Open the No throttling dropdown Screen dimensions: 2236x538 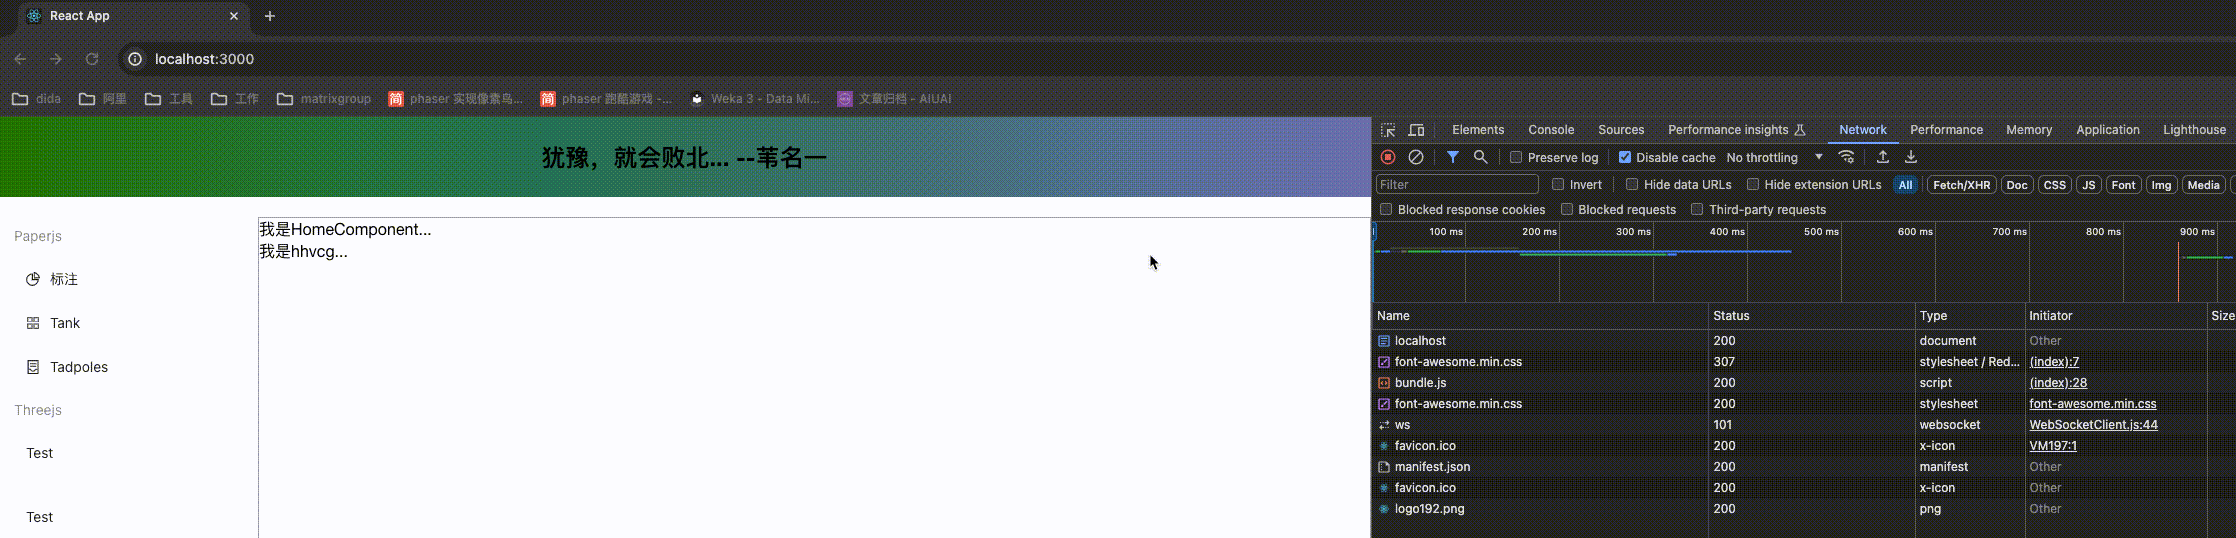(x=1774, y=158)
